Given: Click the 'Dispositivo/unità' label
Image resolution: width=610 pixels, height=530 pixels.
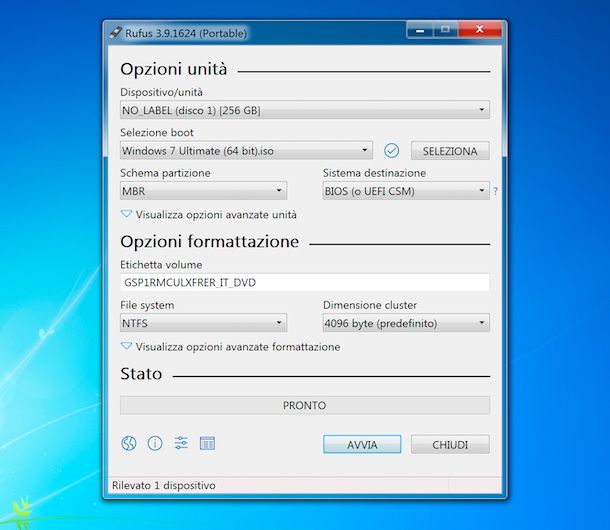Looking at the screenshot, I should 161,92.
